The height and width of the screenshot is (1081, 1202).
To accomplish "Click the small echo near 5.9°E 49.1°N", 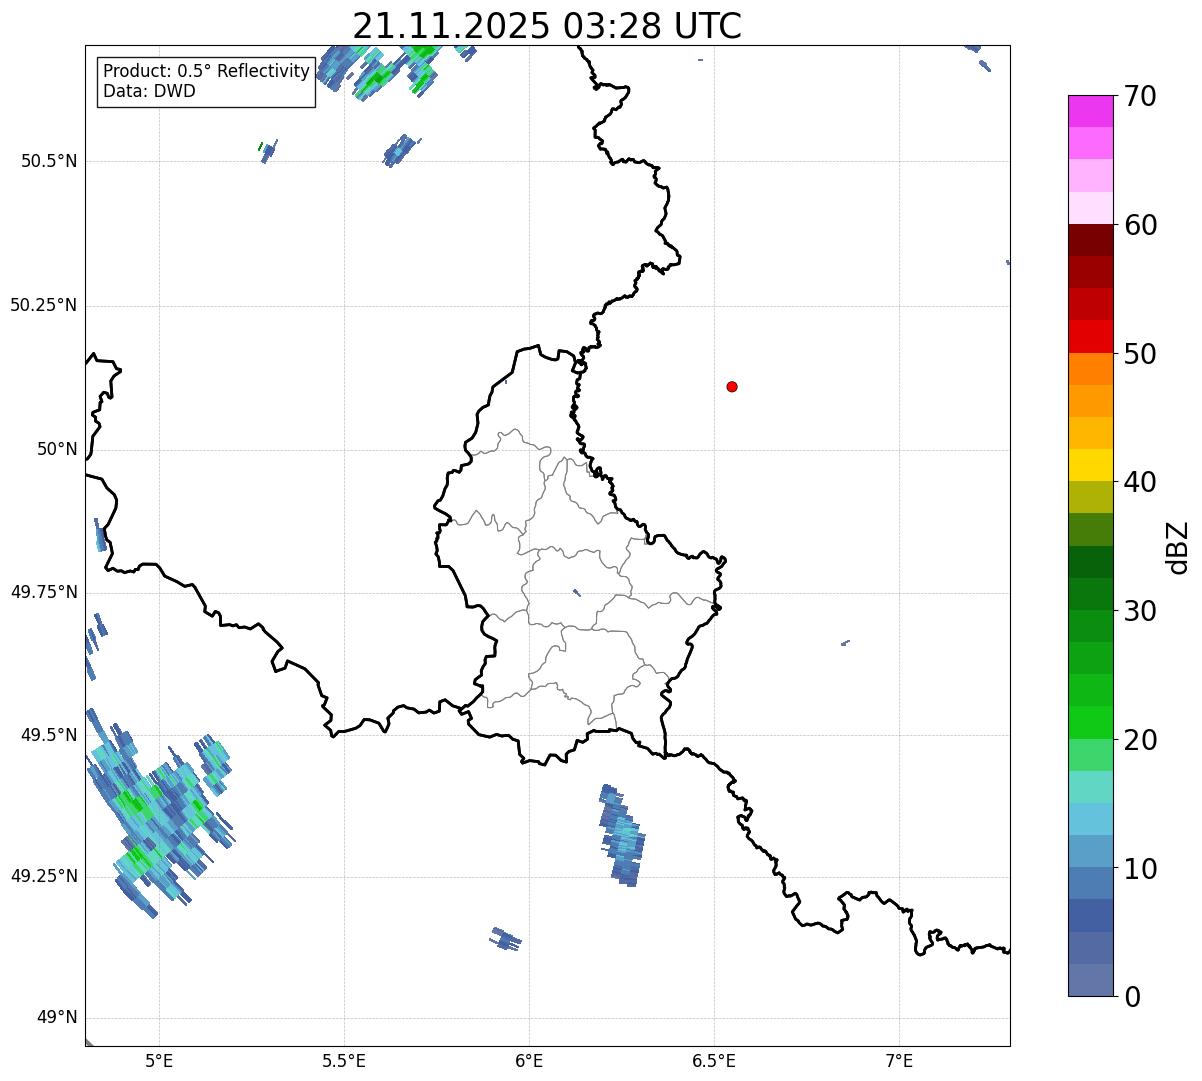I will pyautogui.click(x=506, y=939).
